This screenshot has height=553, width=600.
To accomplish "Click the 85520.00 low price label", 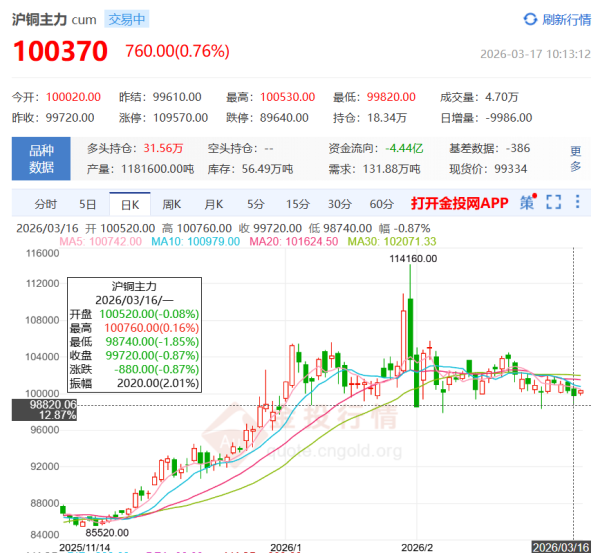I will pyautogui.click(x=107, y=533).
